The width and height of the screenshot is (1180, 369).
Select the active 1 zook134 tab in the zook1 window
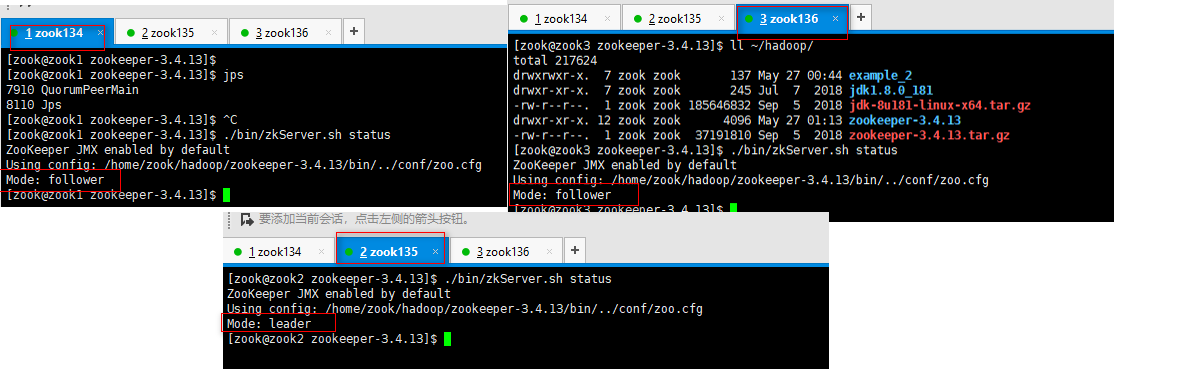(56, 33)
